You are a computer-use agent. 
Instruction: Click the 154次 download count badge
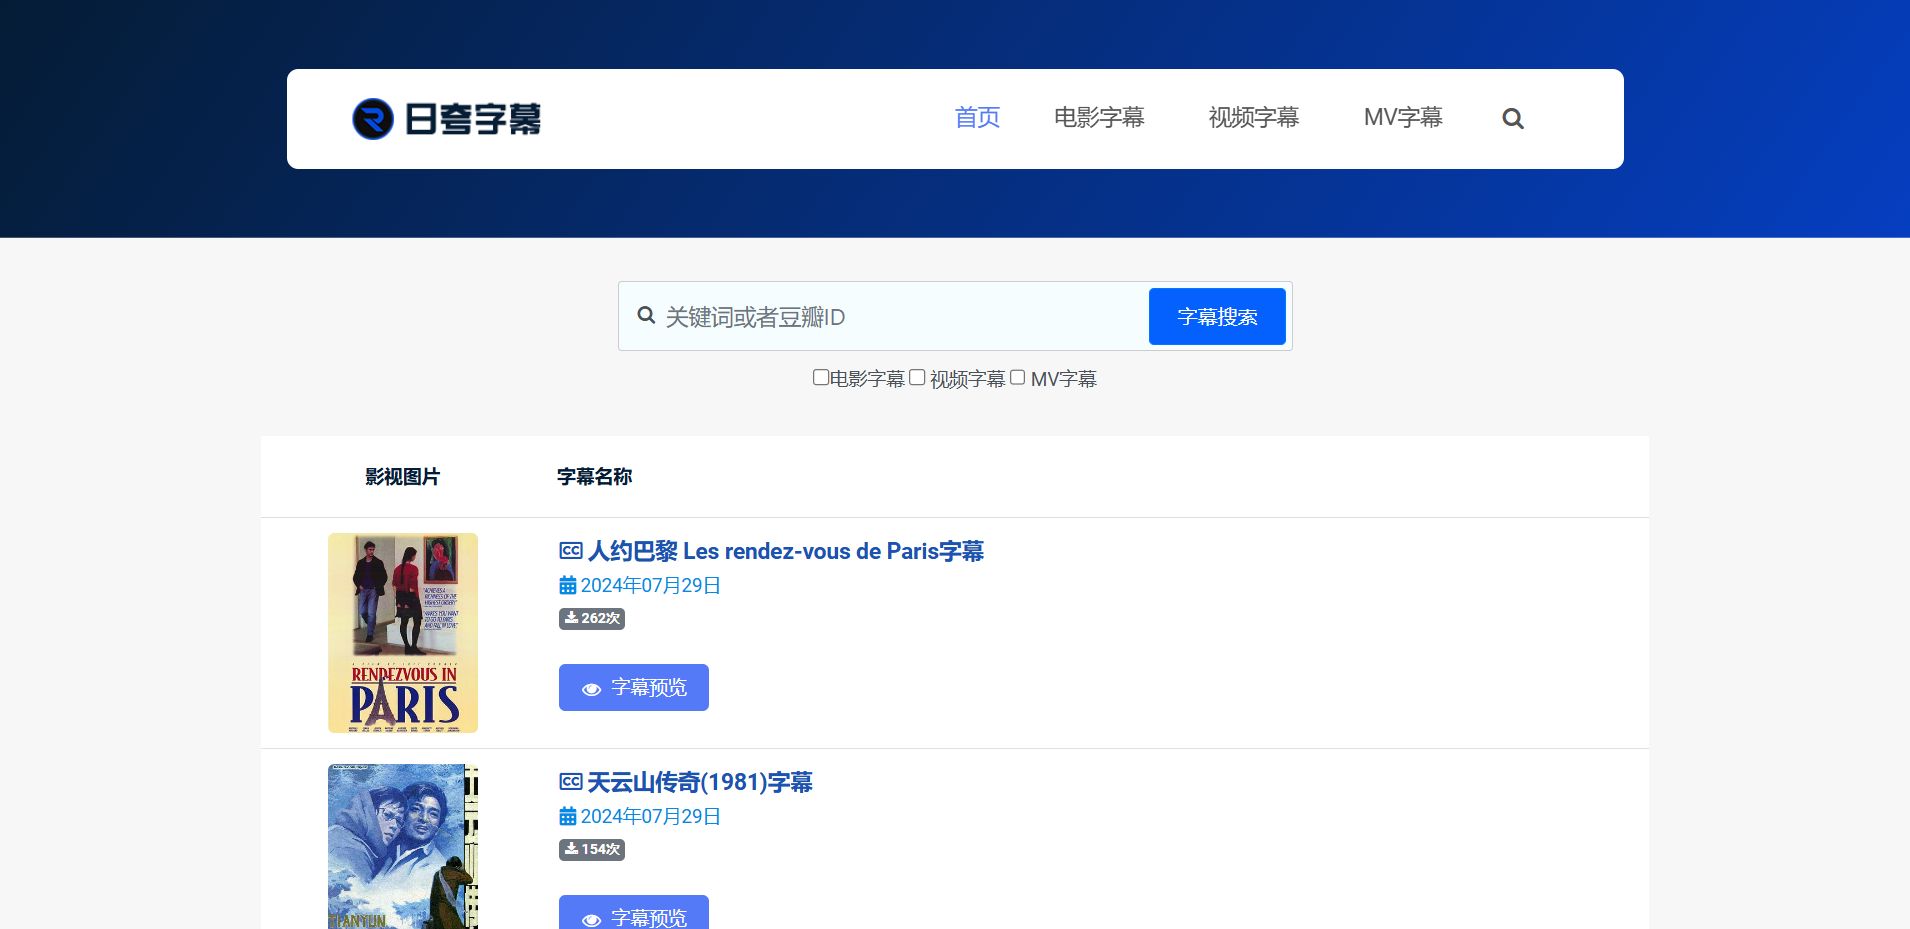pyautogui.click(x=592, y=850)
